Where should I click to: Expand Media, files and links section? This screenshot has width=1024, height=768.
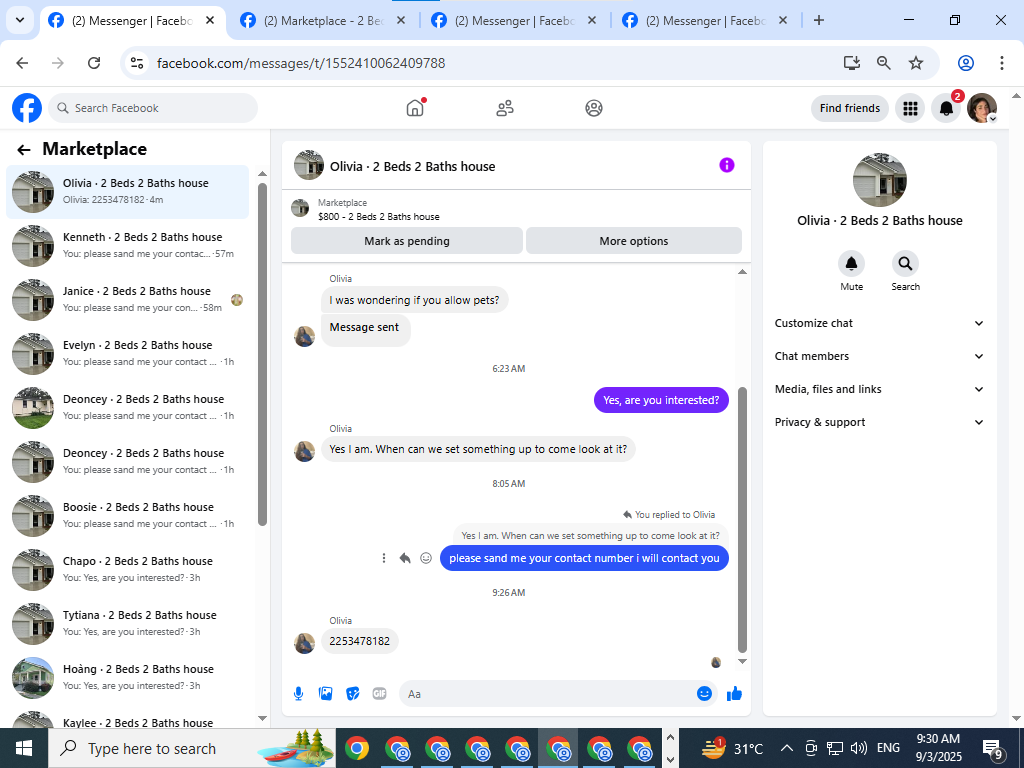click(x=879, y=389)
